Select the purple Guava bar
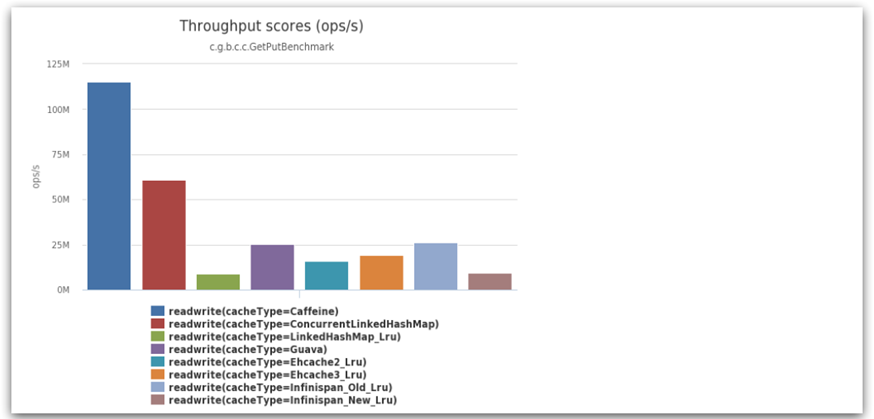 [x=272, y=267]
